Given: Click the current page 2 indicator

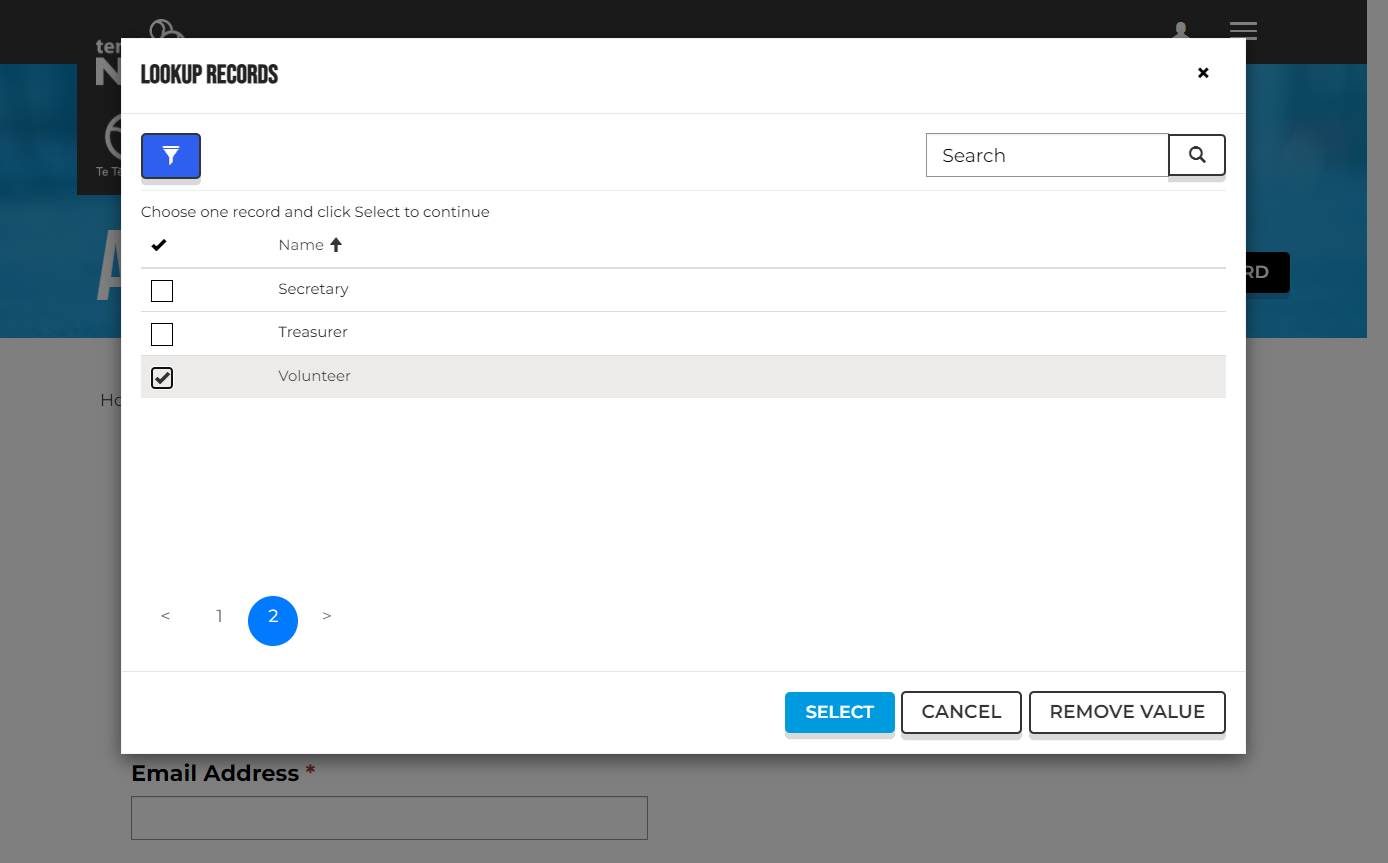Looking at the screenshot, I should tap(273, 621).
